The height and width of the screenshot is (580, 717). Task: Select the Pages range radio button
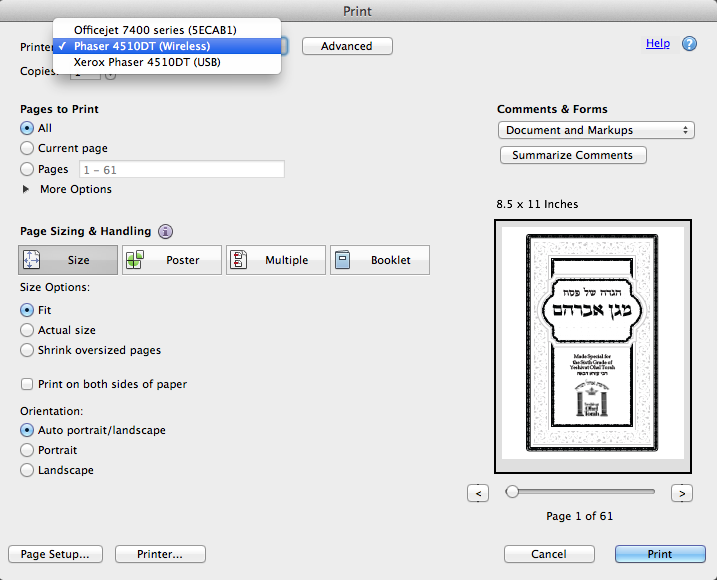coord(27,169)
